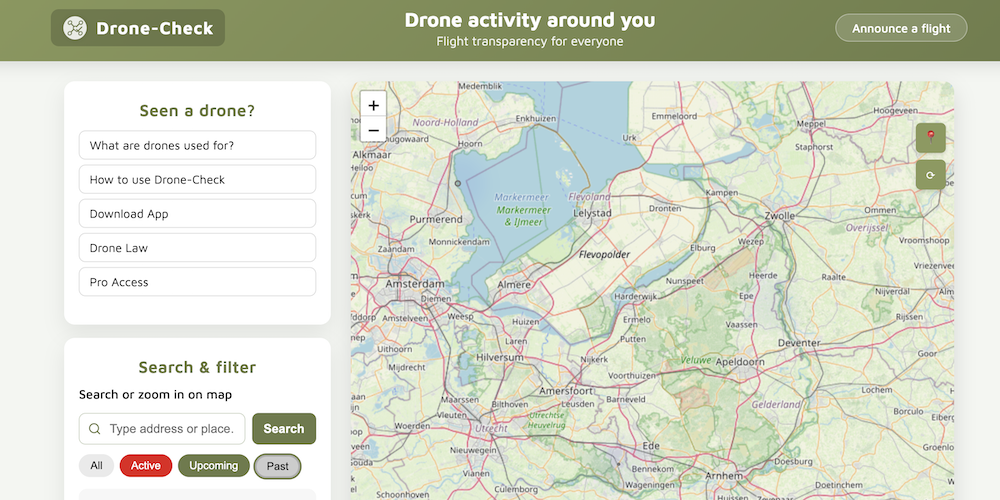Open the Announce a flight button

pyautogui.click(x=901, y=28)
